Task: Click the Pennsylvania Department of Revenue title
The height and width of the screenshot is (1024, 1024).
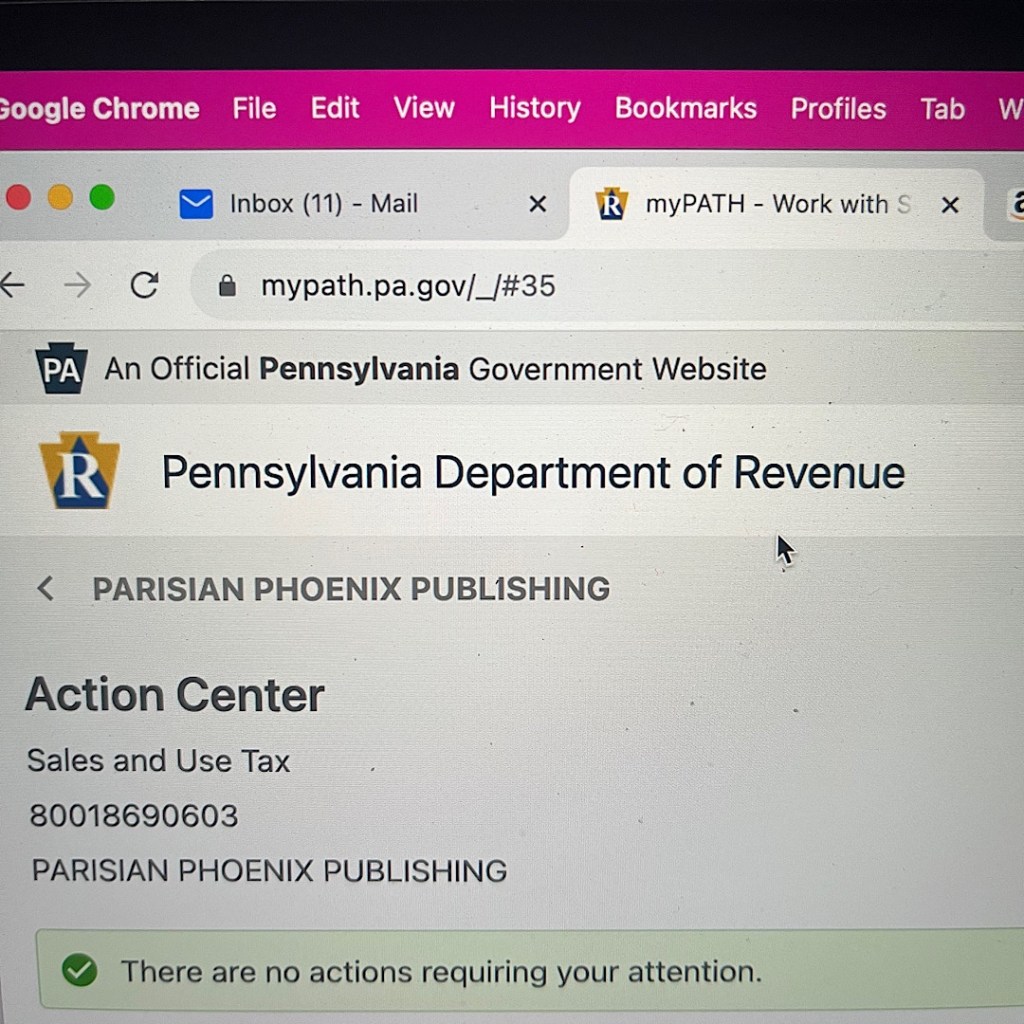Action: (533, 472)
